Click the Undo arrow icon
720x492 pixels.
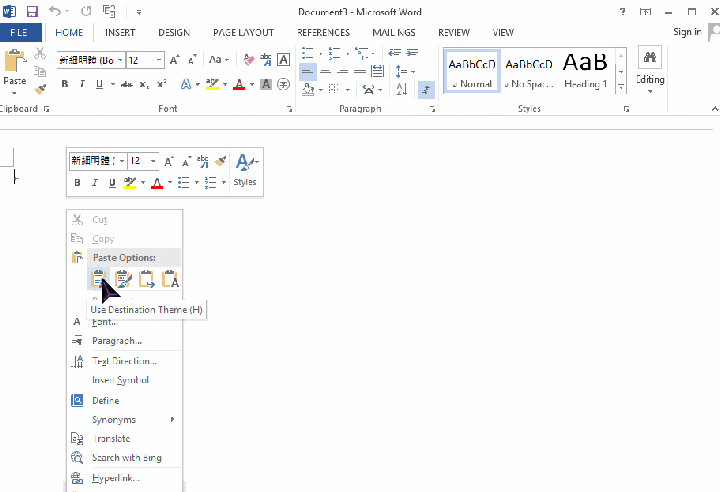tap(55, 11)
